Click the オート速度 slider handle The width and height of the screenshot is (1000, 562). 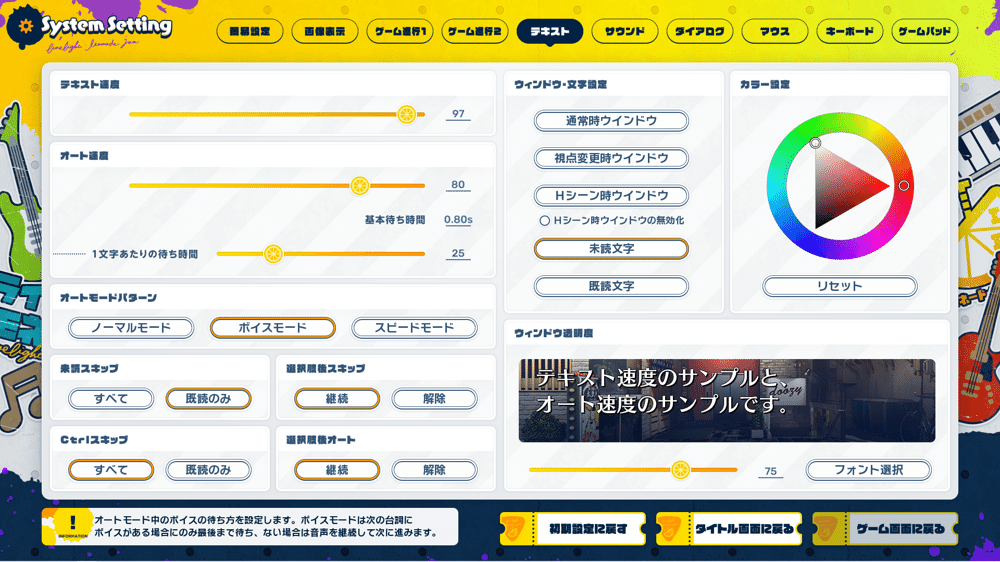(360, 186)
